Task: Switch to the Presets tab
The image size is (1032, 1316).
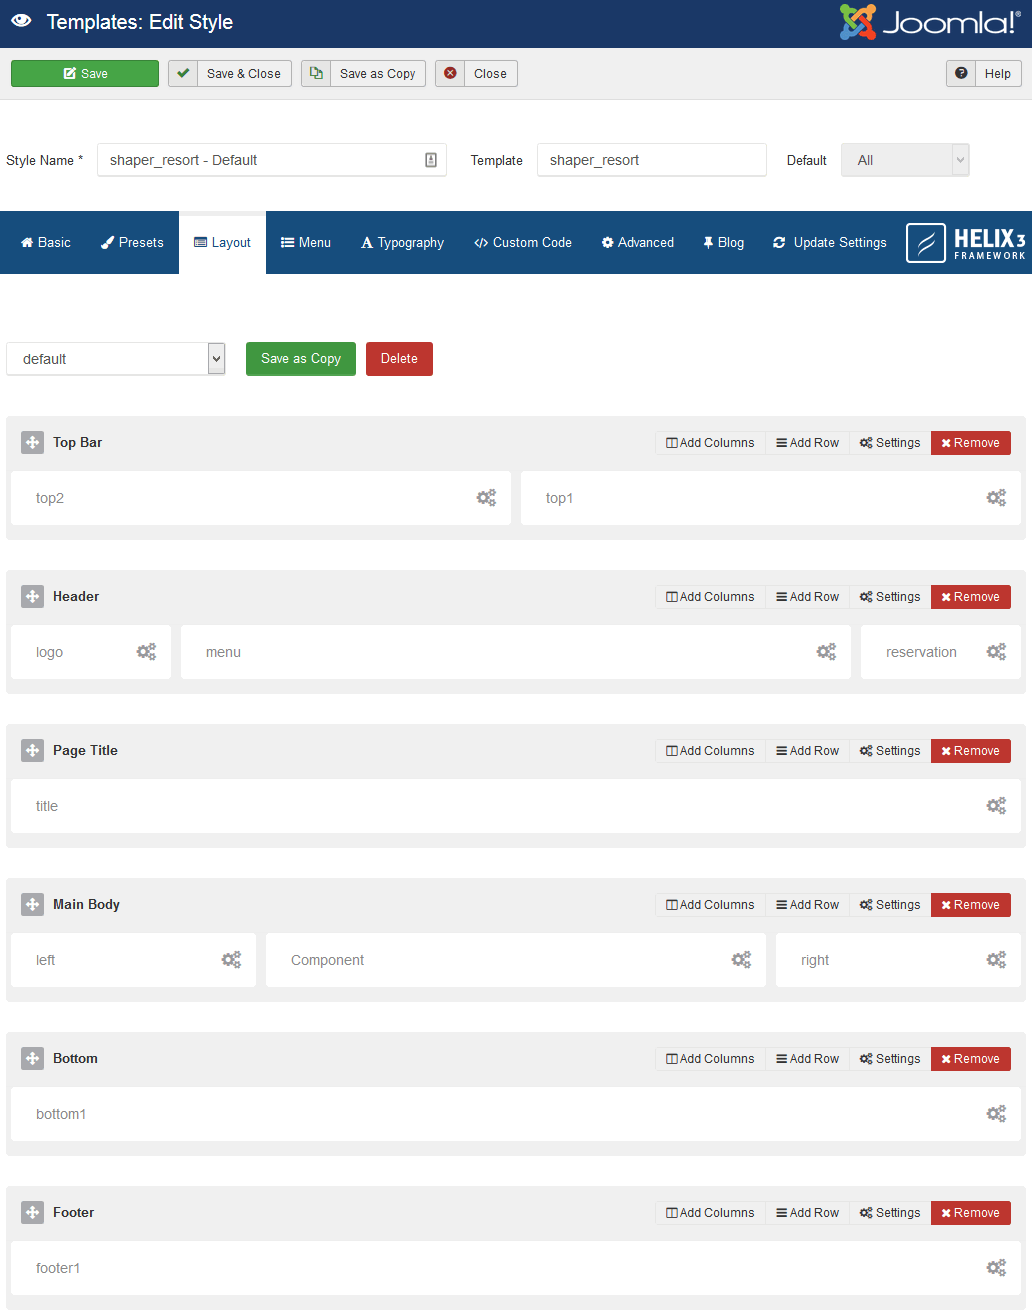Action: point(132,243)
